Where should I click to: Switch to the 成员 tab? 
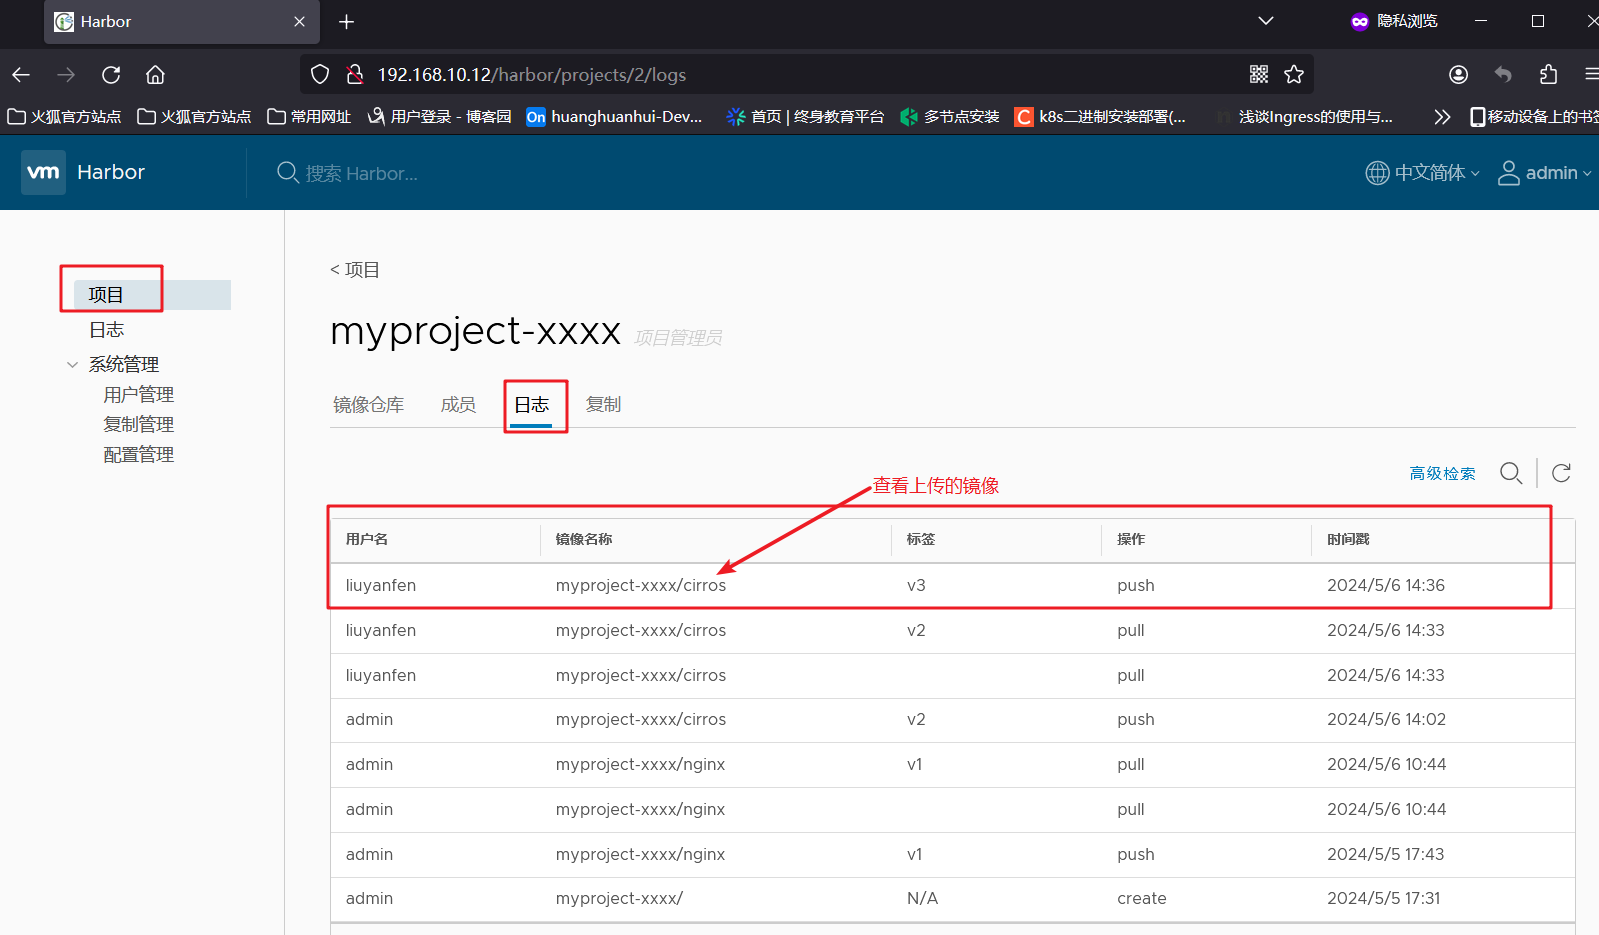pos(458,405)
